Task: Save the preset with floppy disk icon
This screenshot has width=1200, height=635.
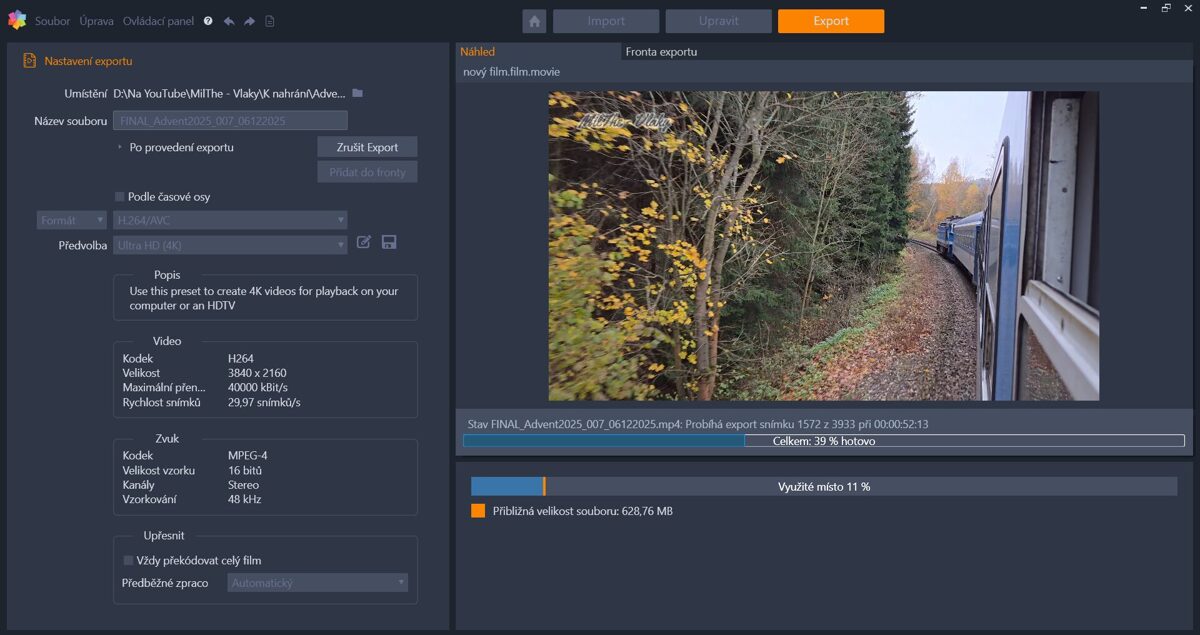Action: point(389,242)
